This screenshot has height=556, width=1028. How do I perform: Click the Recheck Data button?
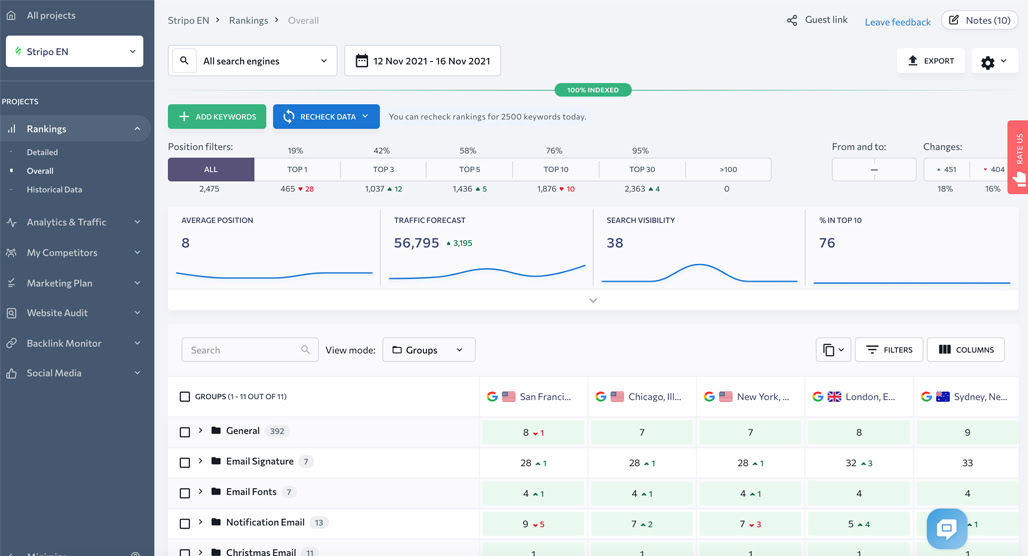326,117
